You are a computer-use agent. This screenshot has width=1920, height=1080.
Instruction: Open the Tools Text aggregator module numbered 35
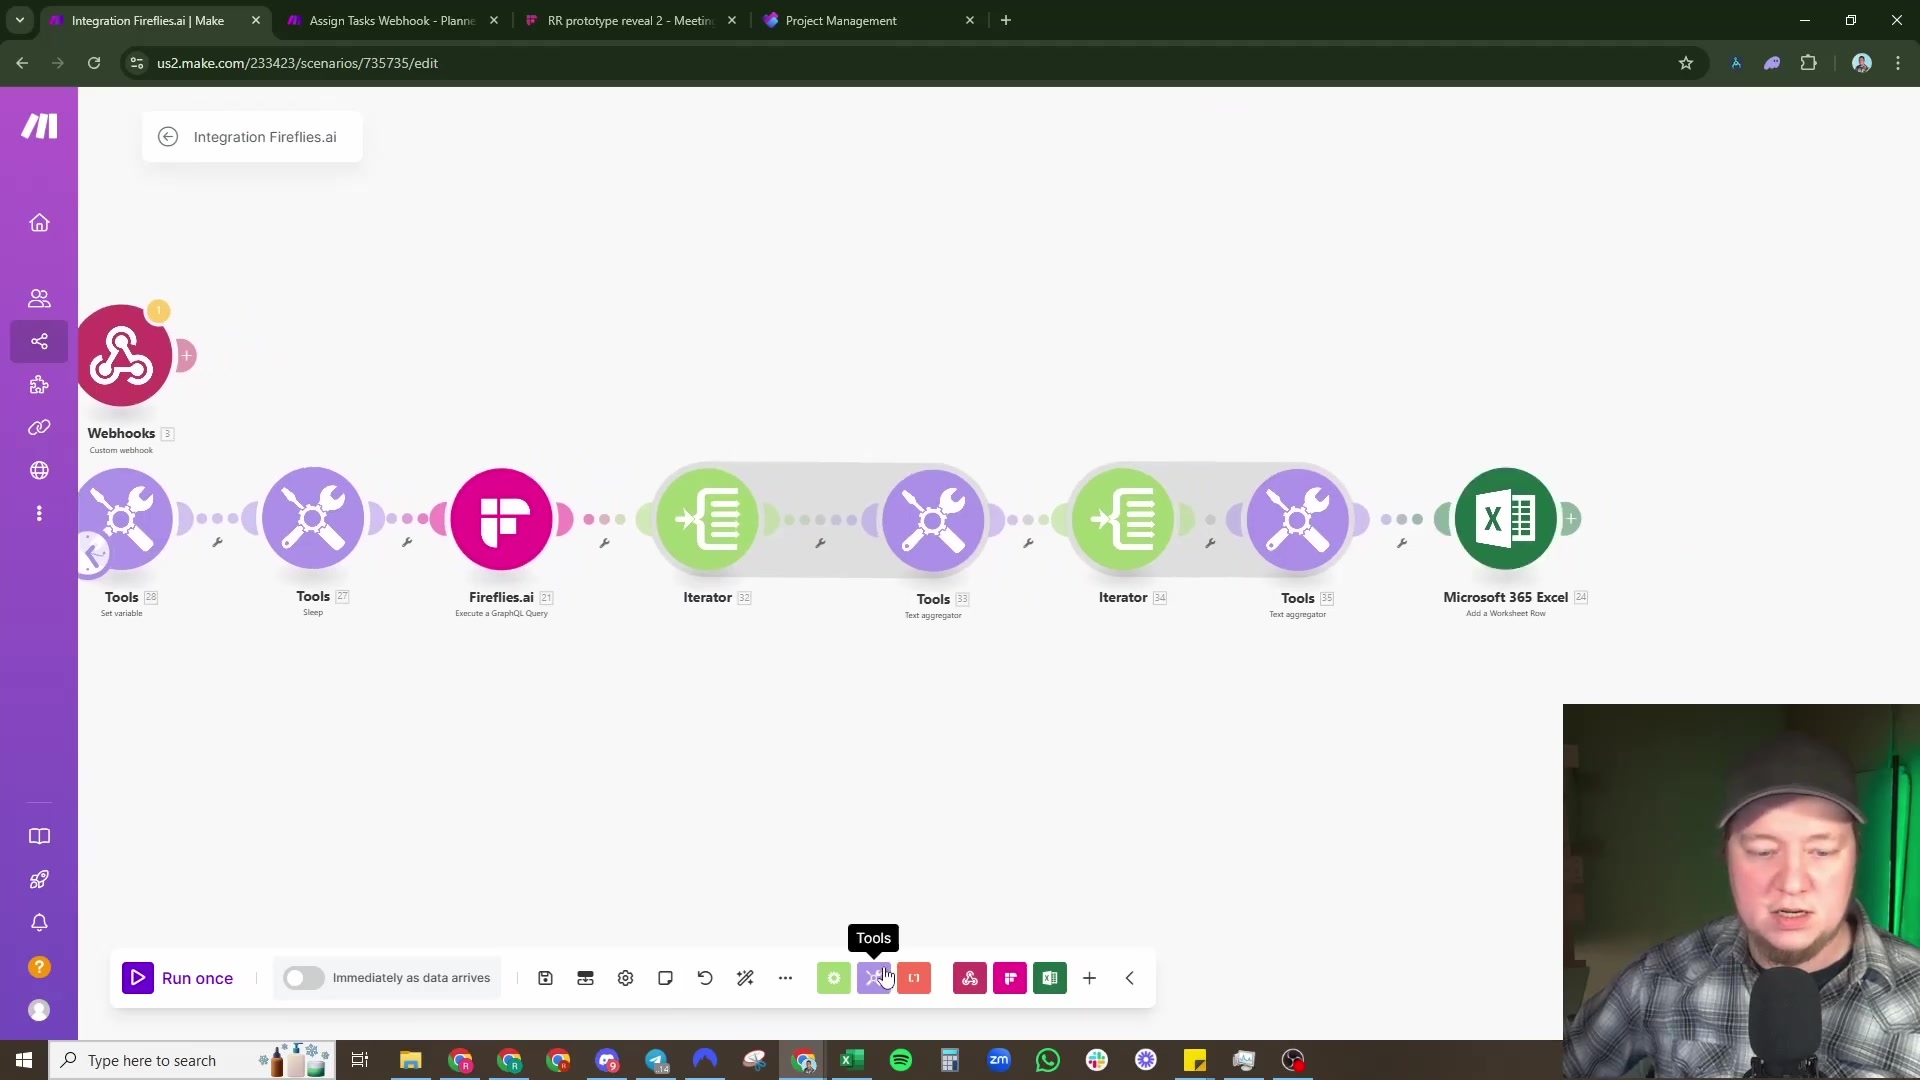pyautogui.click(x=1298, y=519)
